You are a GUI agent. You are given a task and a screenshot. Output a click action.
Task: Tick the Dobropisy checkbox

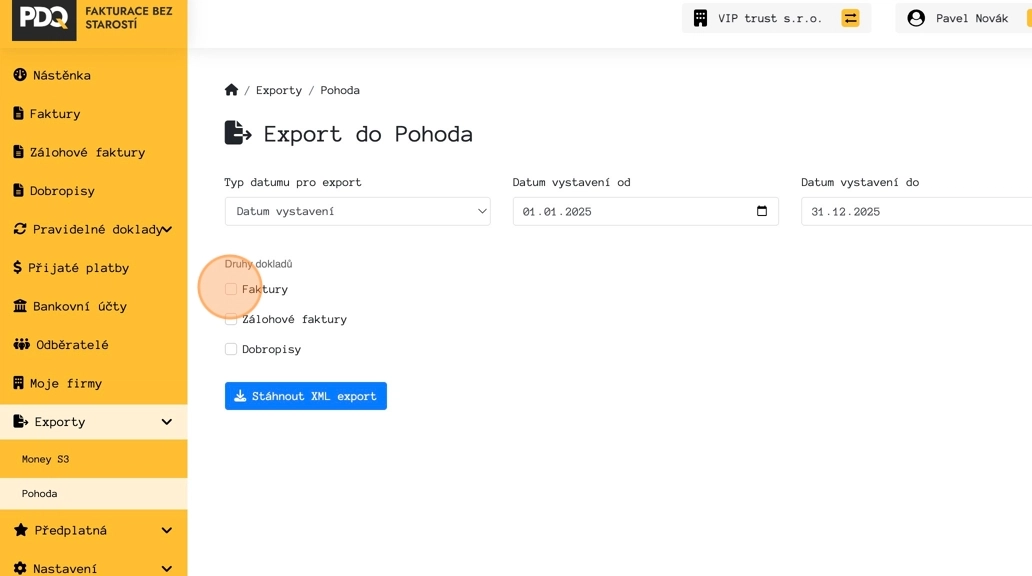(231, 349)
